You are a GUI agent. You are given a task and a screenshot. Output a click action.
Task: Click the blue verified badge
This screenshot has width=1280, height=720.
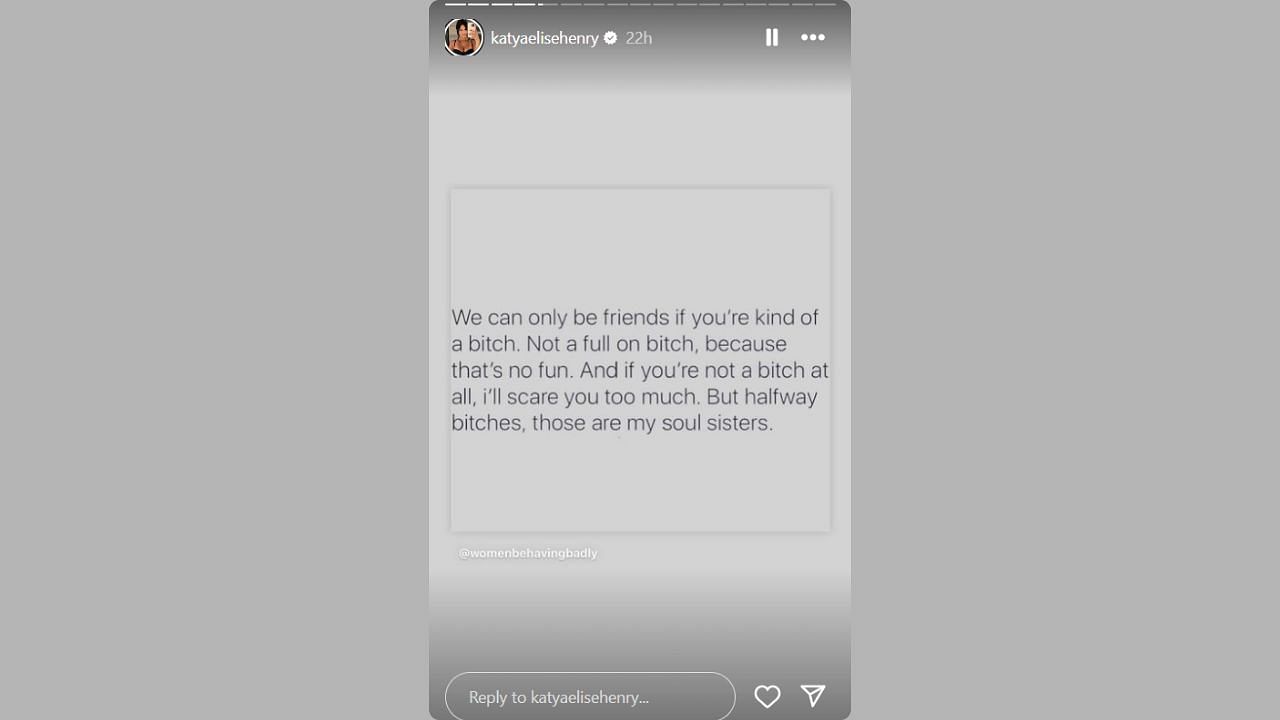[x=610, y=38]
